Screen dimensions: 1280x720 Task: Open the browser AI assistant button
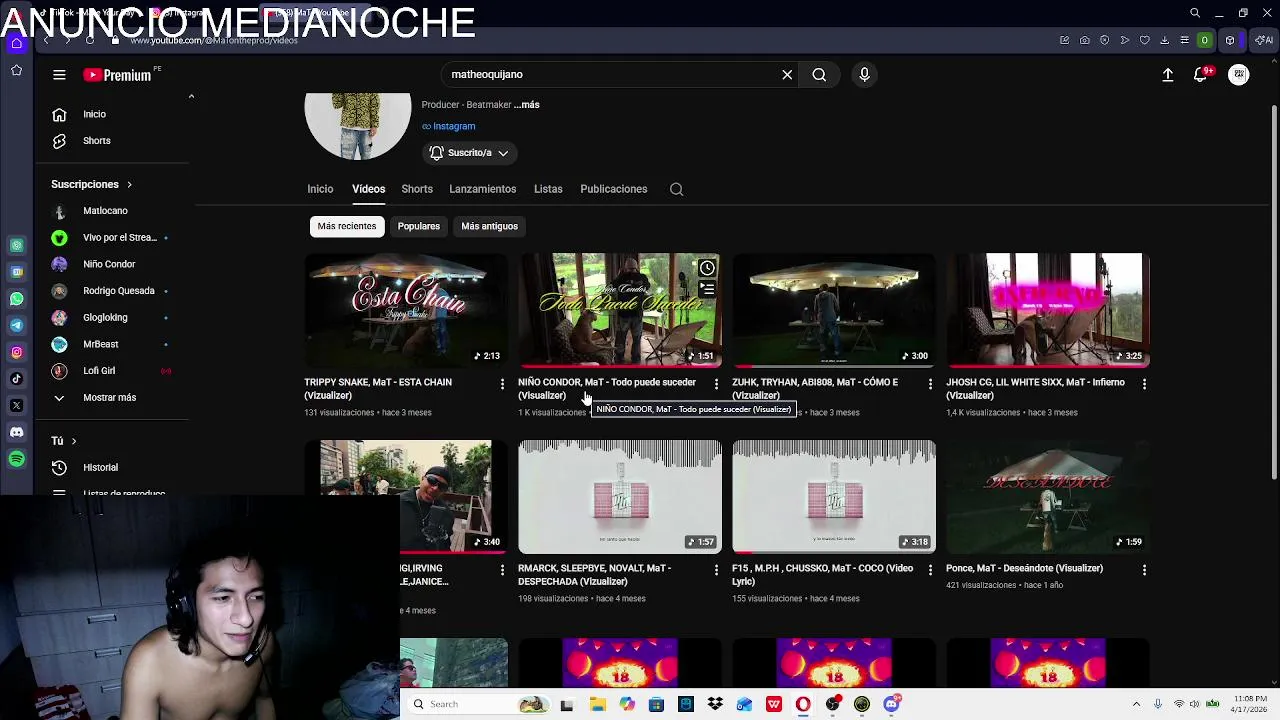(x=1264, y=40)
